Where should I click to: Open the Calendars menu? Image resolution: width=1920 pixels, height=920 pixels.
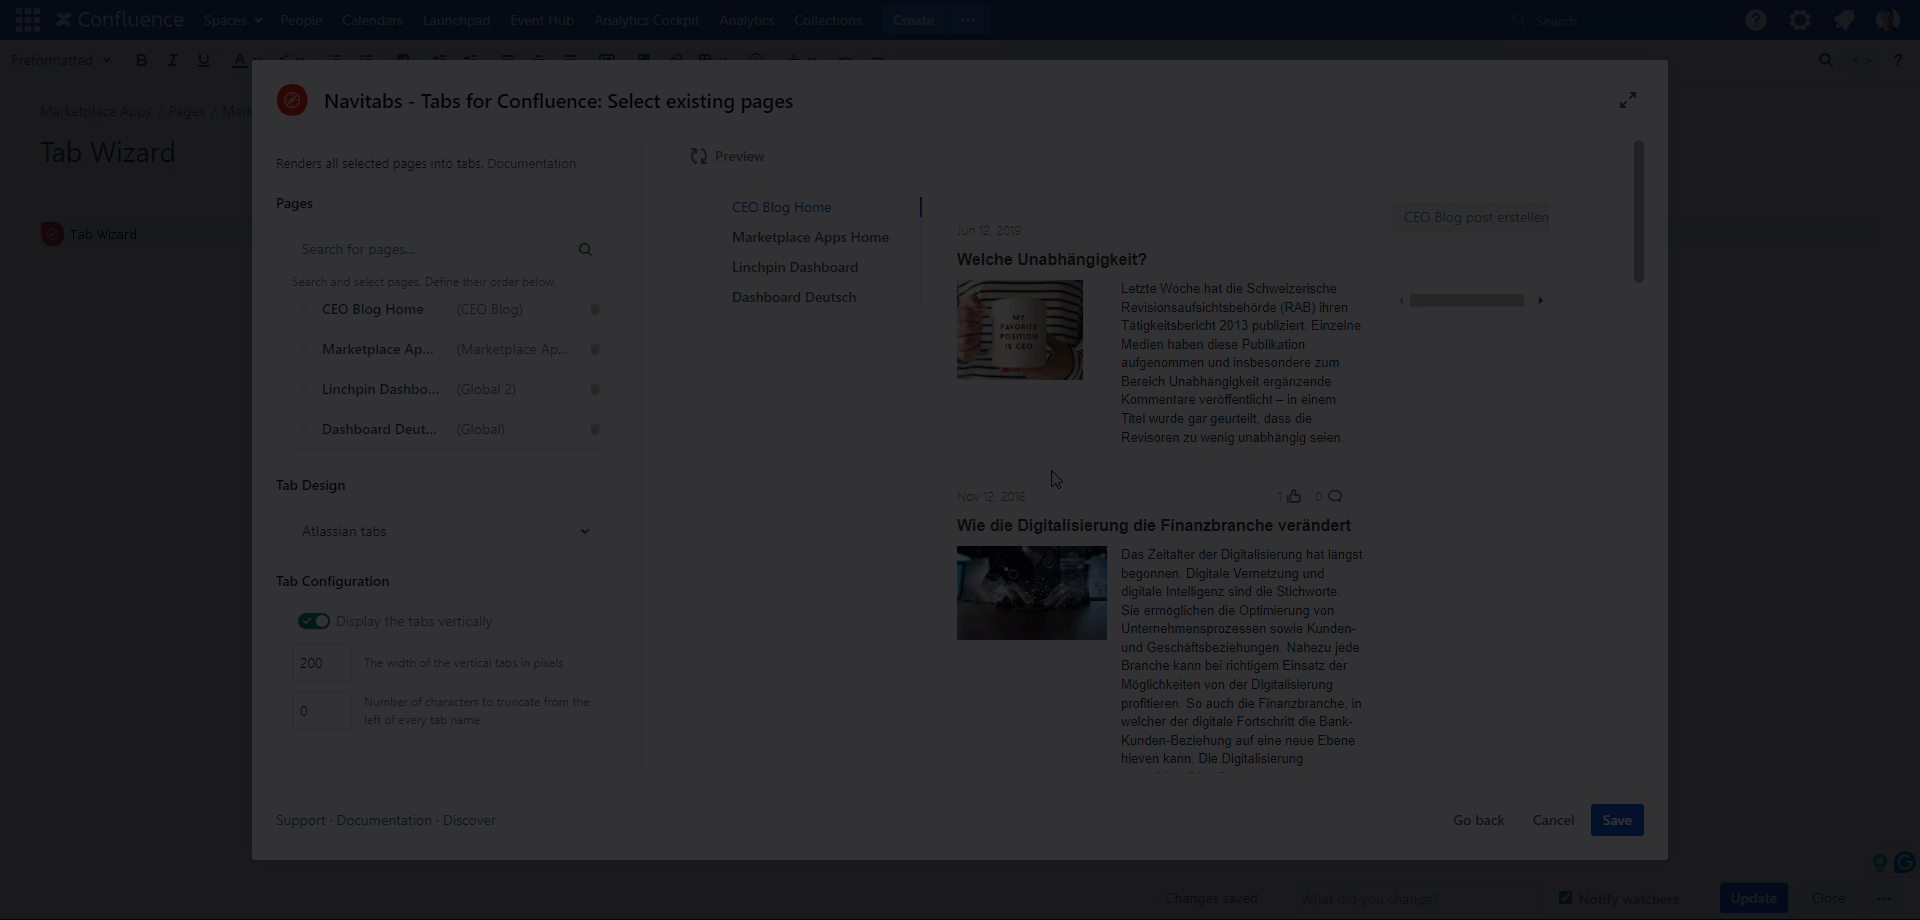tap(372, 19)
